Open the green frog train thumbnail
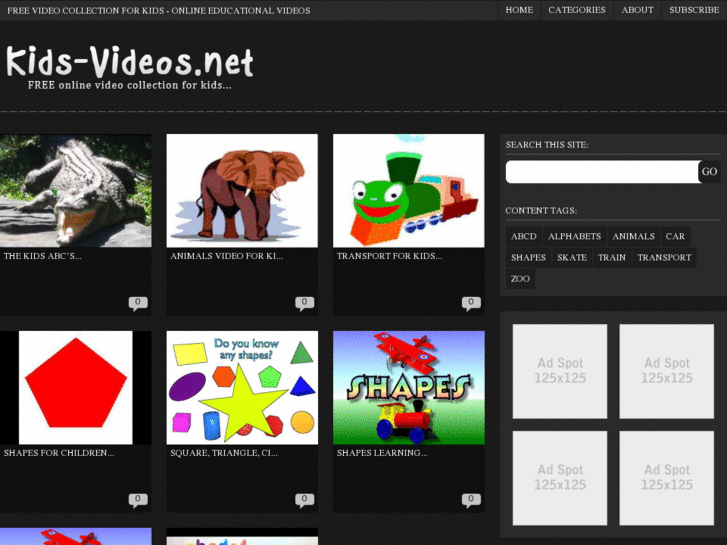Viewport: 727px width, 545px height. (x=408, y=191)
